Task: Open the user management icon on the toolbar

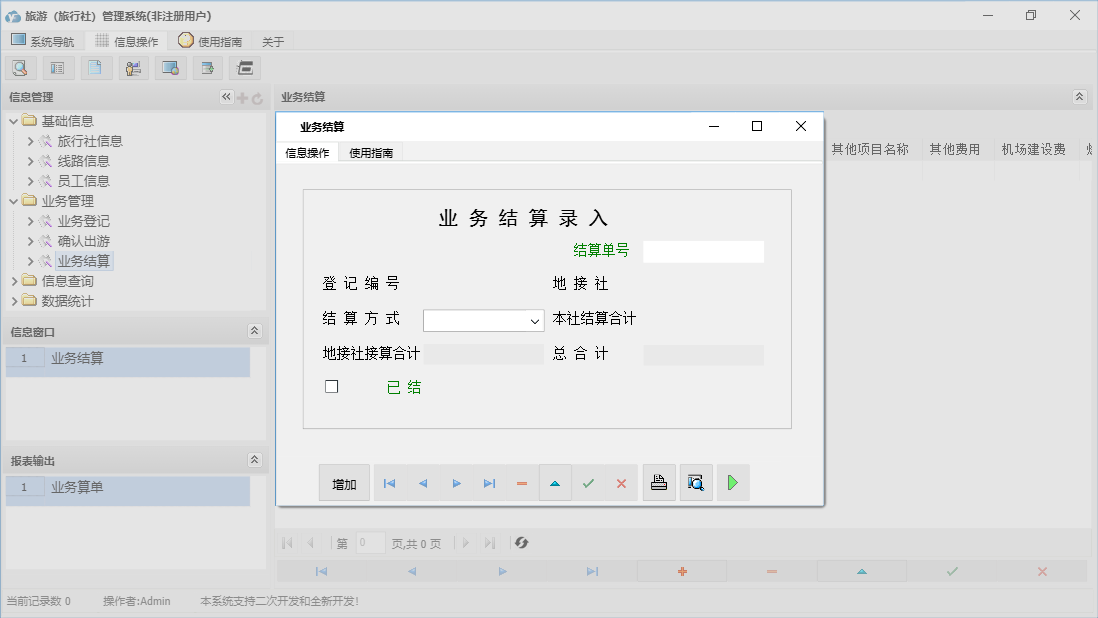Action: coord(131,67)
